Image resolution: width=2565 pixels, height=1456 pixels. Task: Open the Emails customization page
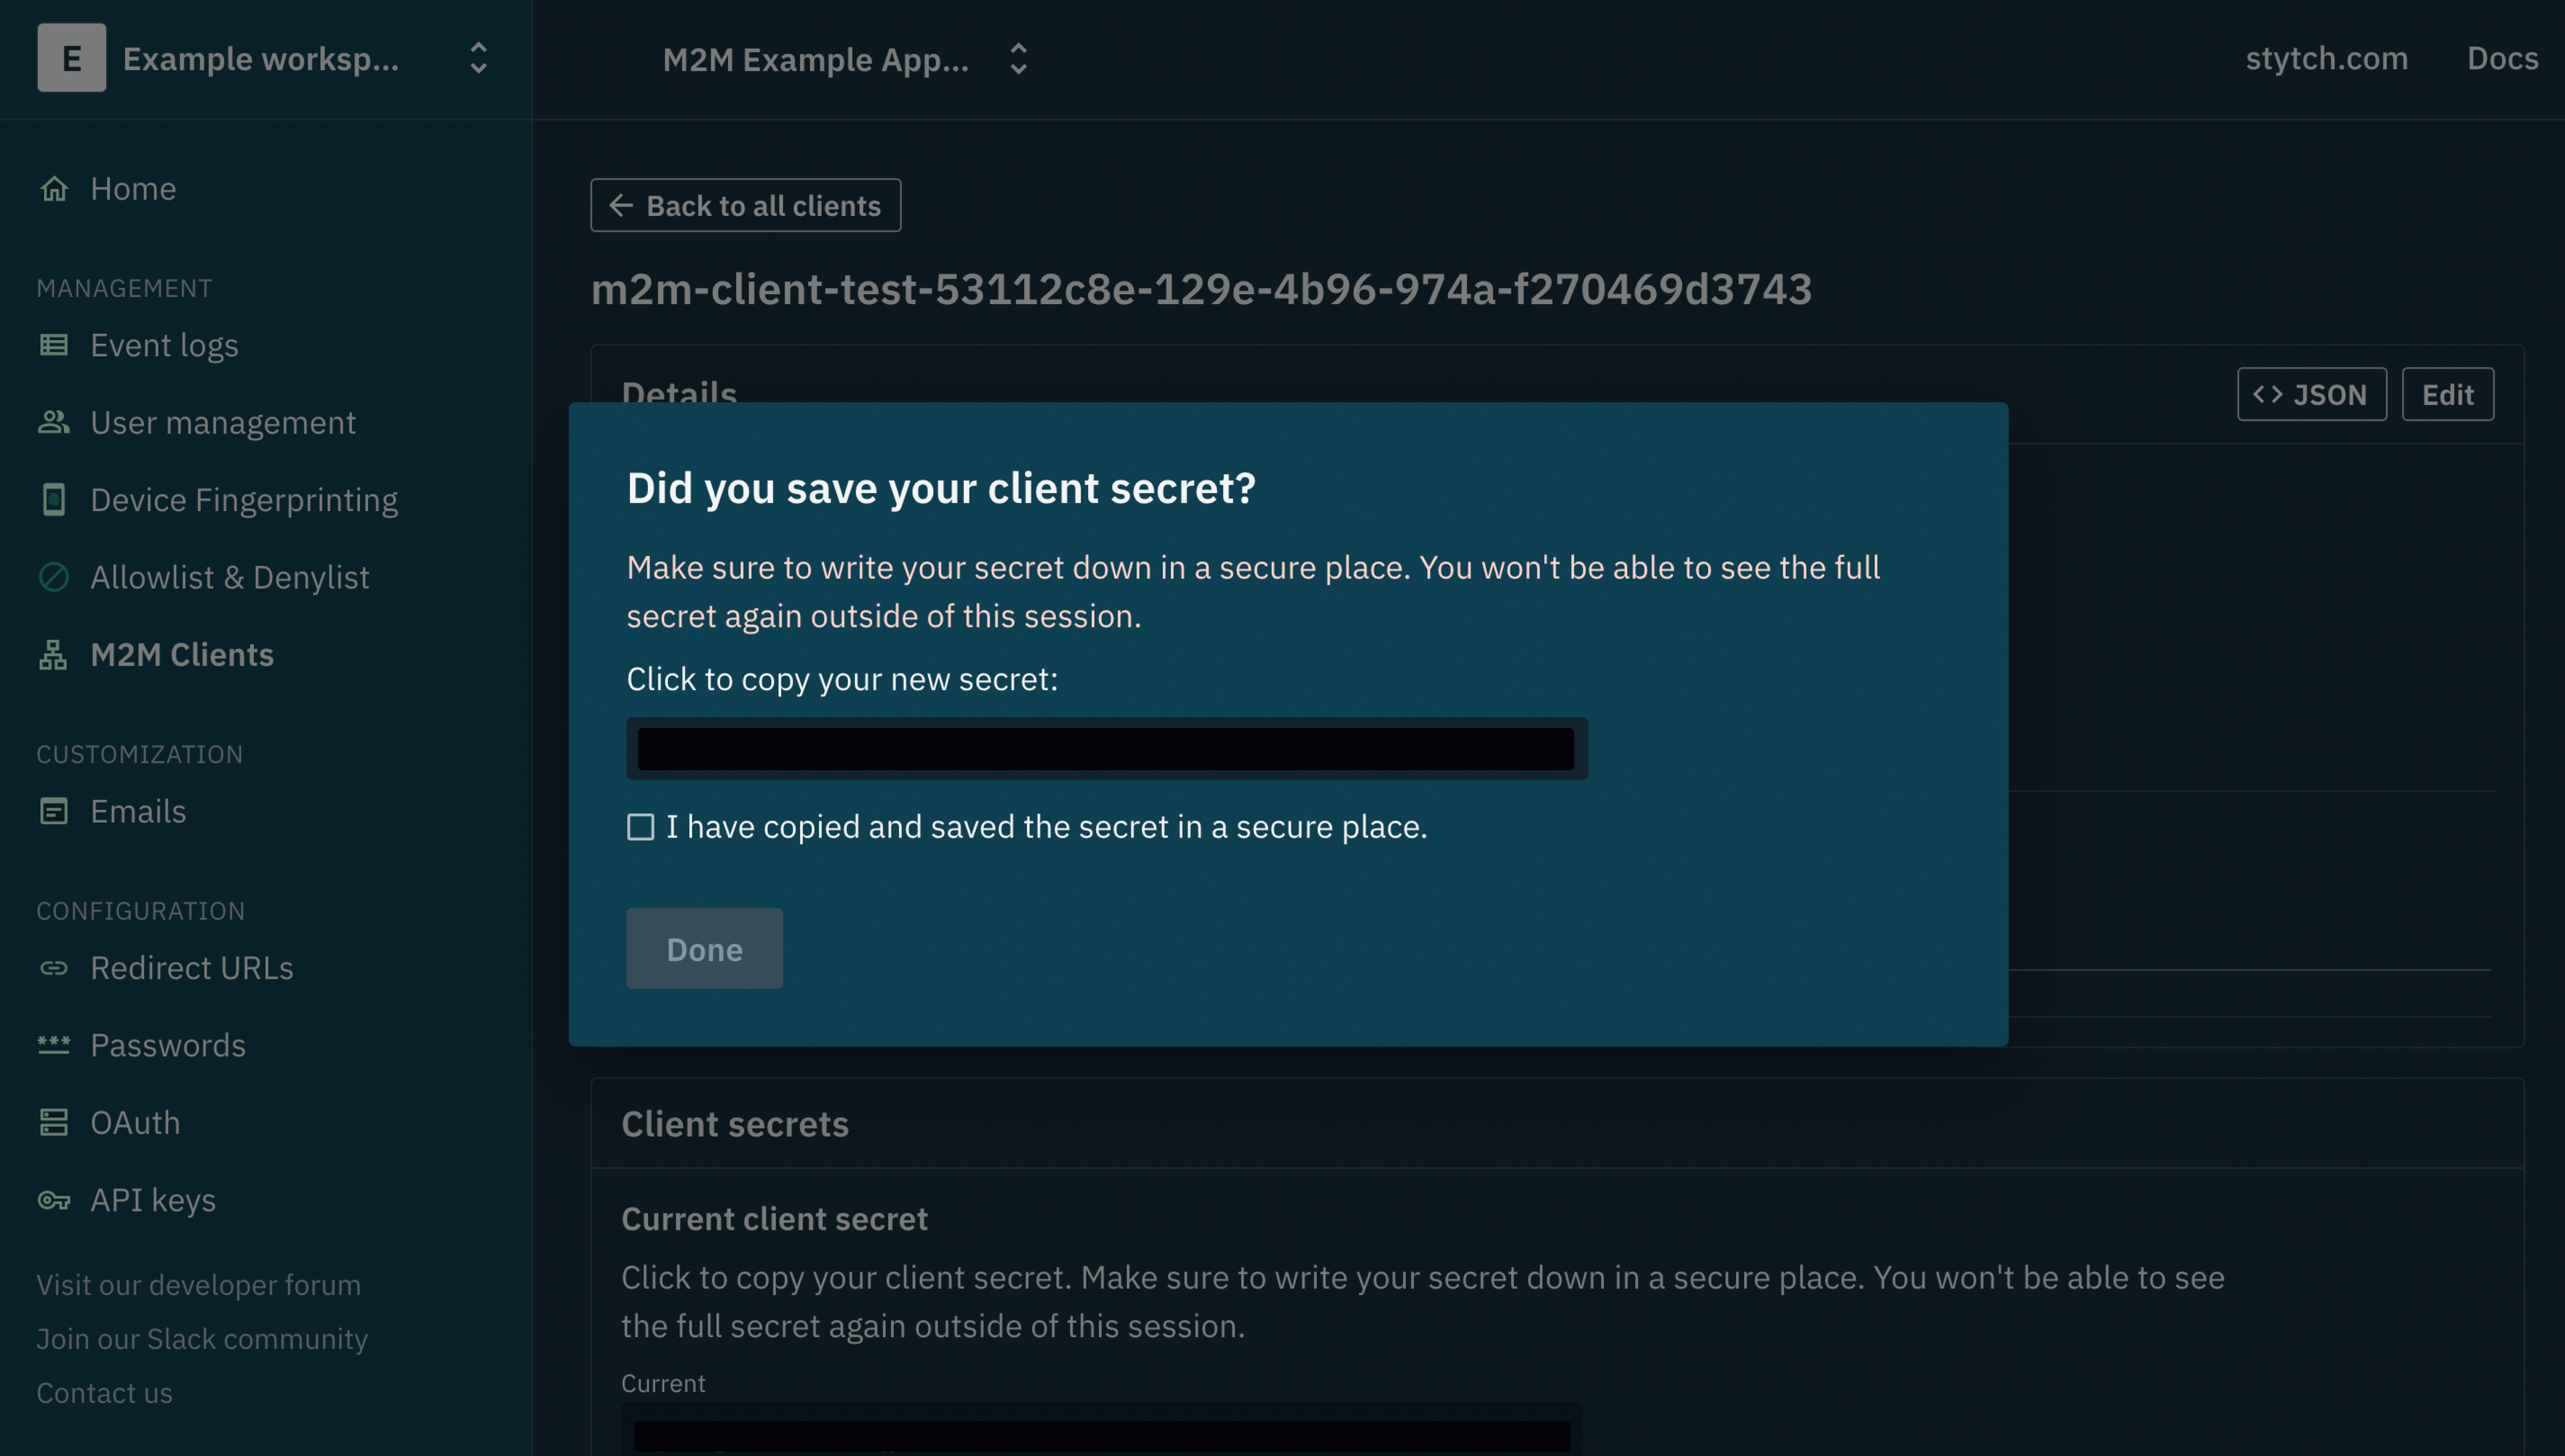138,811
